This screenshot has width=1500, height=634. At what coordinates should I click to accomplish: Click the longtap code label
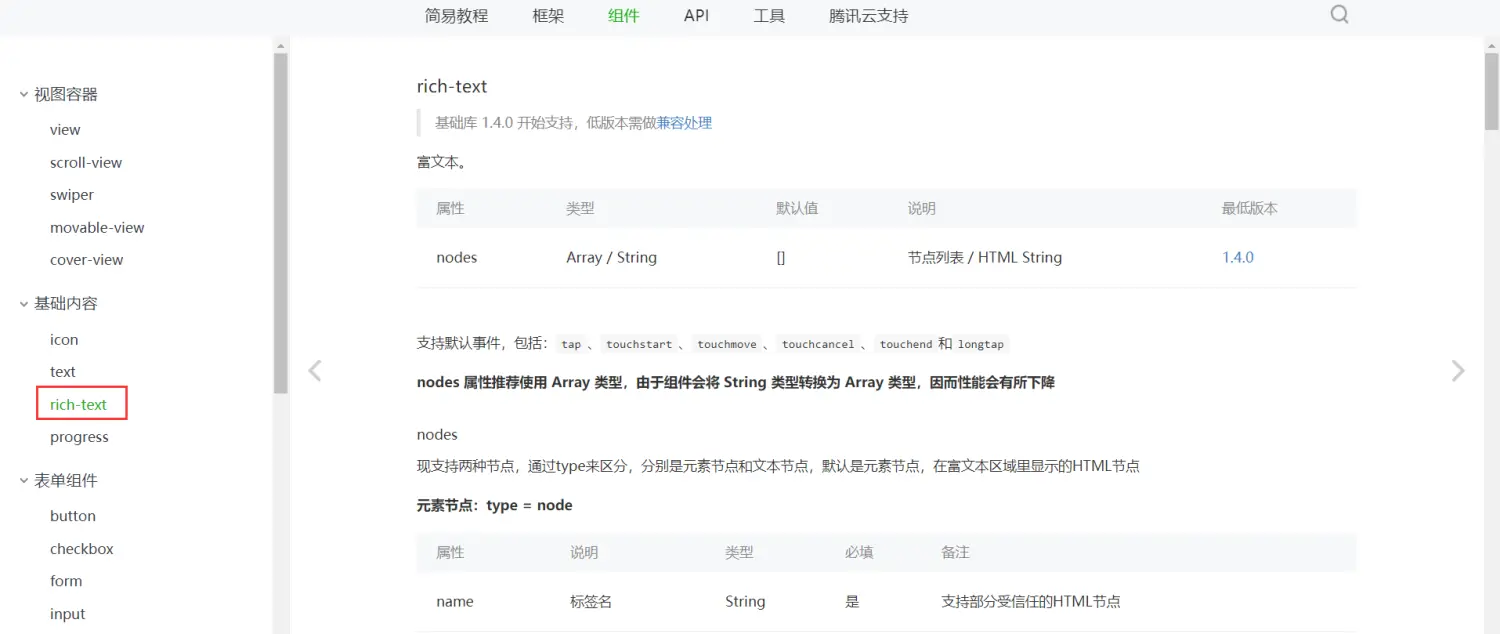pos(981,344)
